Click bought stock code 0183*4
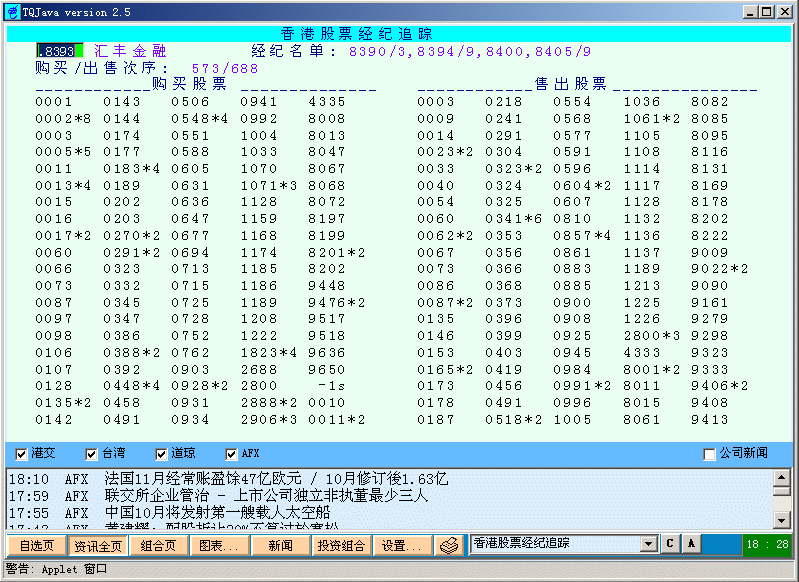This screenshot has height=582, width=799. pyautogui.click(x=131, y=169)
